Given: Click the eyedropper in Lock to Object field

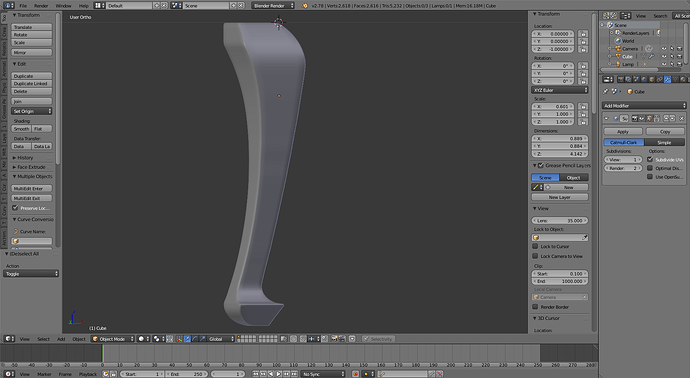Looking at the screenshot, I should pos(584,238).
